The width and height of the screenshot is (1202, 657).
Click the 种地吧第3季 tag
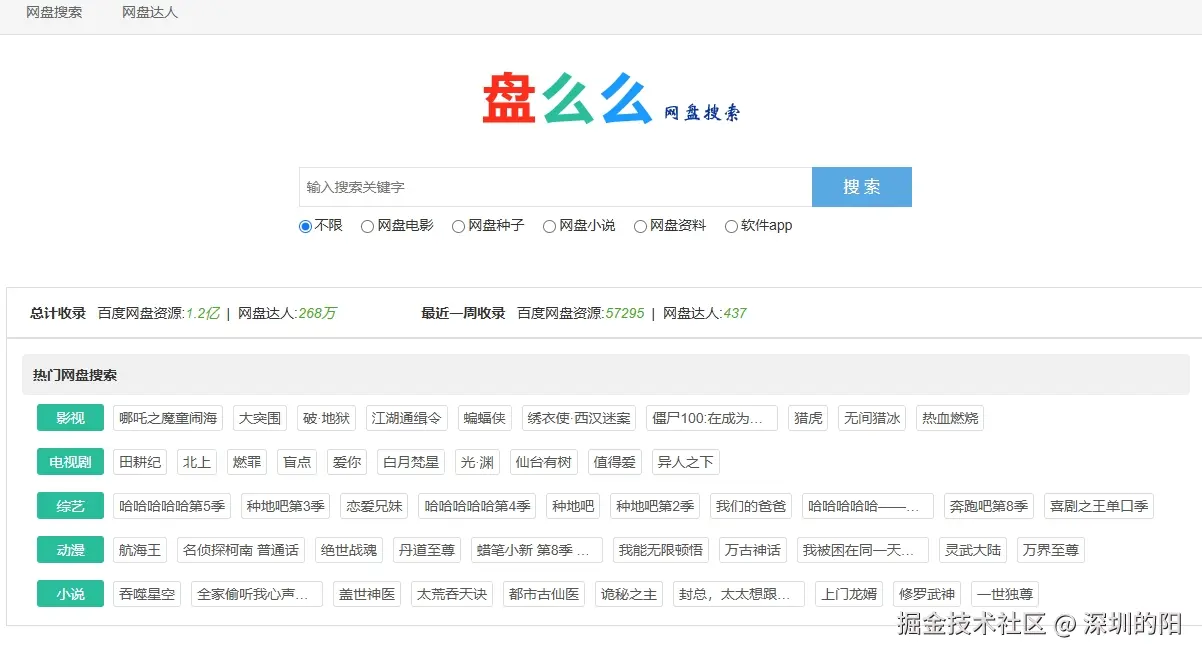click(x=286, y=506)
